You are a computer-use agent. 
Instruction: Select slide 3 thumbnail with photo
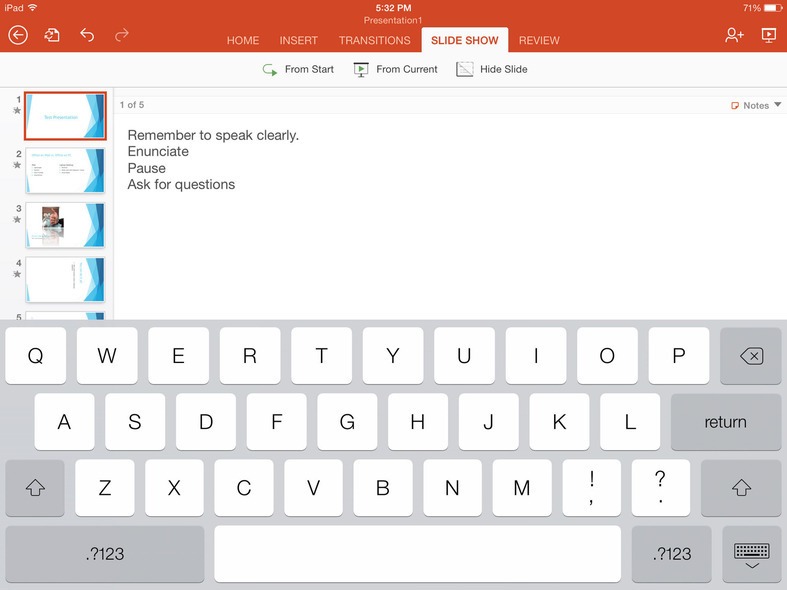(65, 225)
